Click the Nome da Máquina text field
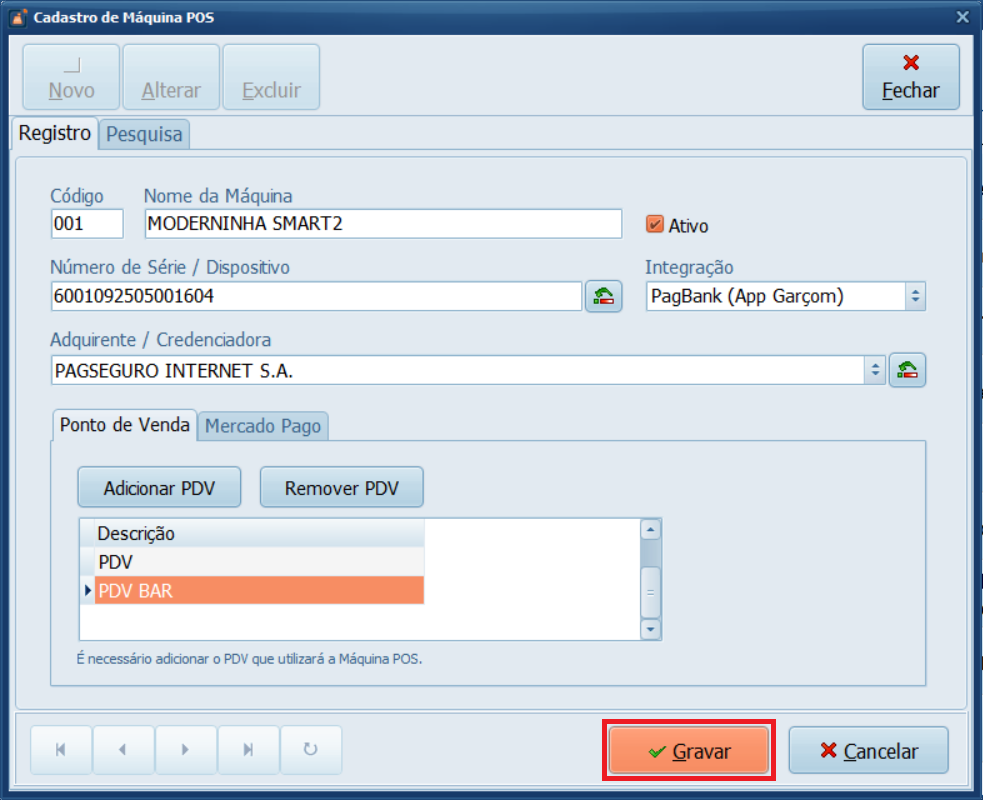This screenshot has width=983, height=800. (x=383, y=224)
